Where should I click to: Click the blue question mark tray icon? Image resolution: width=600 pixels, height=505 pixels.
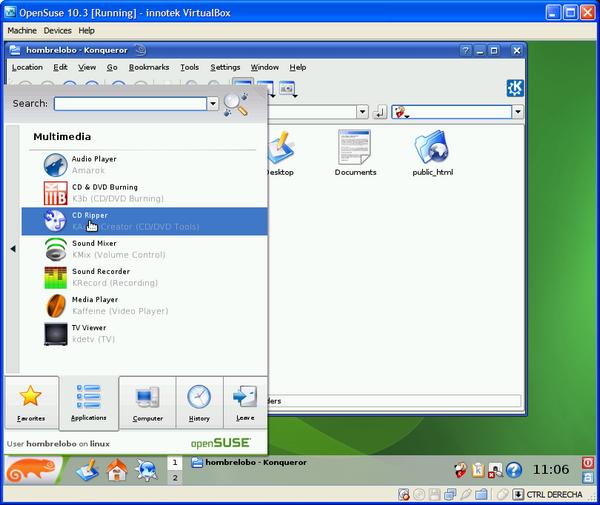(514, 470)
